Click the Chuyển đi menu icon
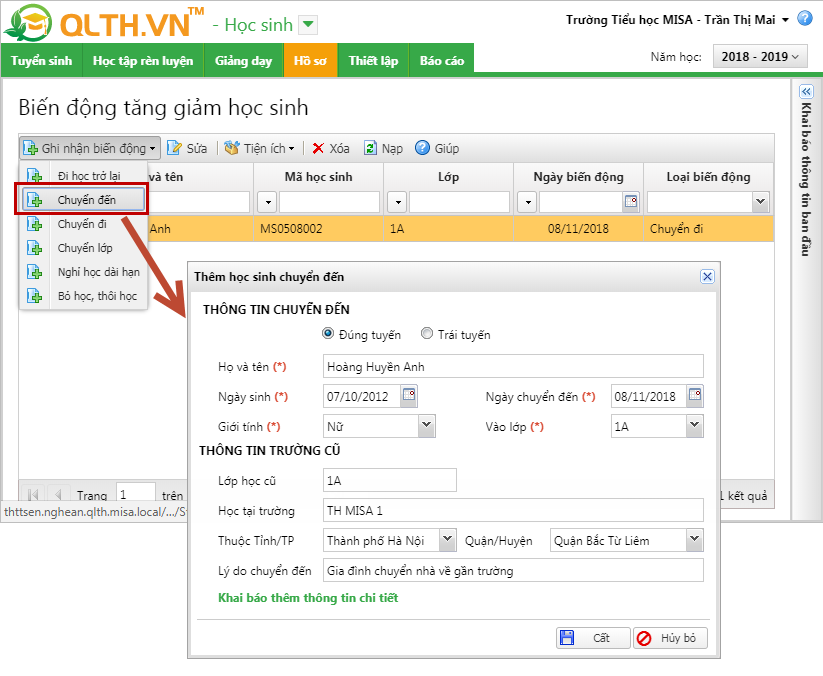Image resolution: width=823 pixels, height=676 pixels. (34, 224)
